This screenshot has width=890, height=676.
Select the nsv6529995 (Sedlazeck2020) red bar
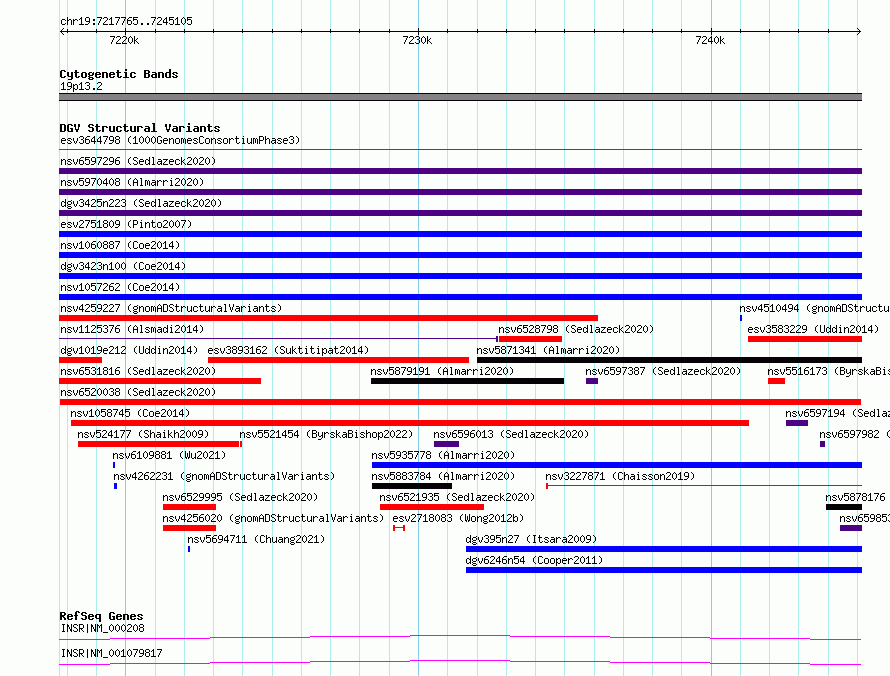(x=190, y=507)
